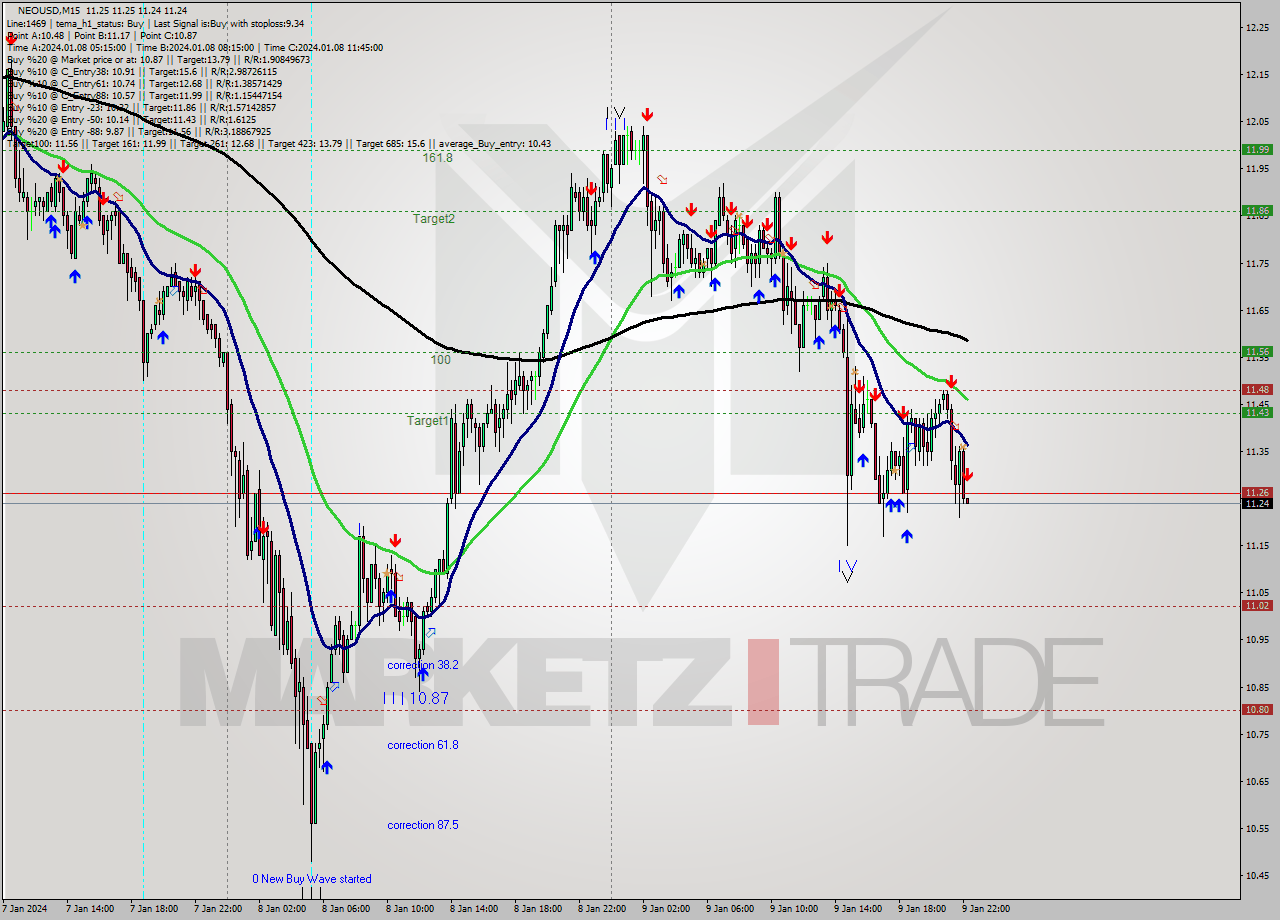Select the '9 Jan 06:00' time label

pos(731,909)
